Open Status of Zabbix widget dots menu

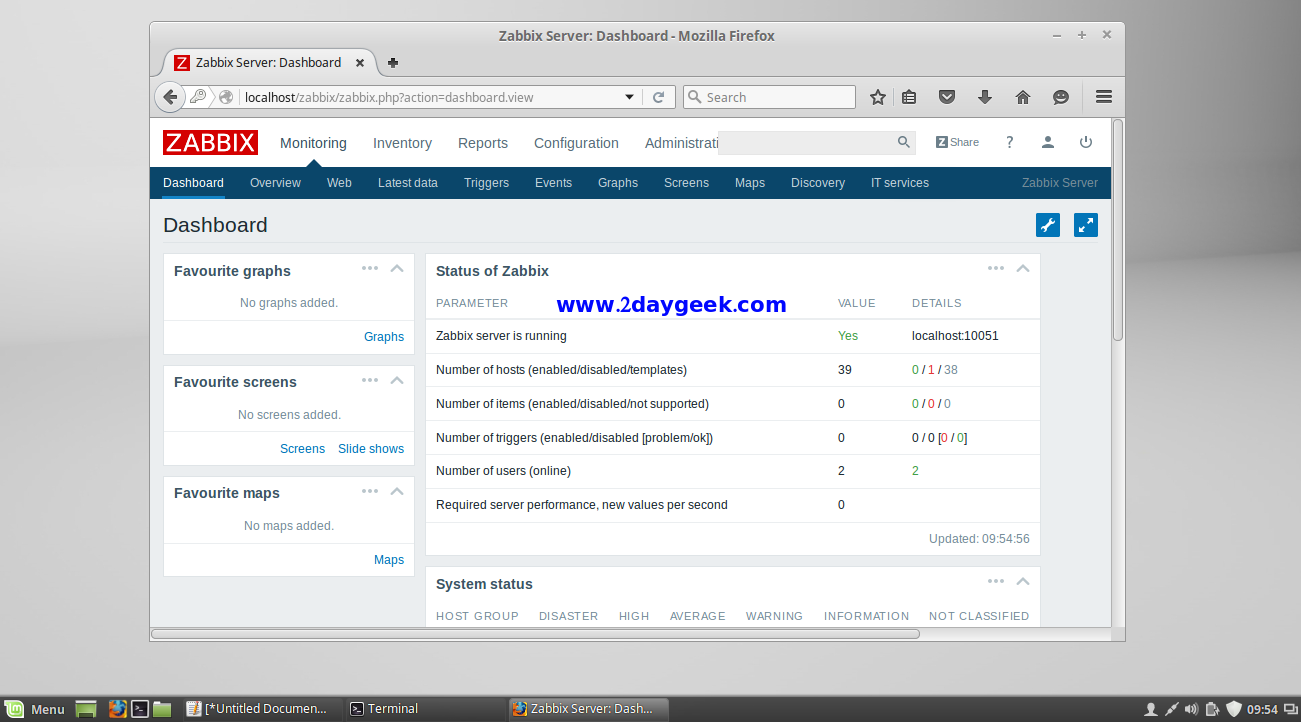[996, 268]
